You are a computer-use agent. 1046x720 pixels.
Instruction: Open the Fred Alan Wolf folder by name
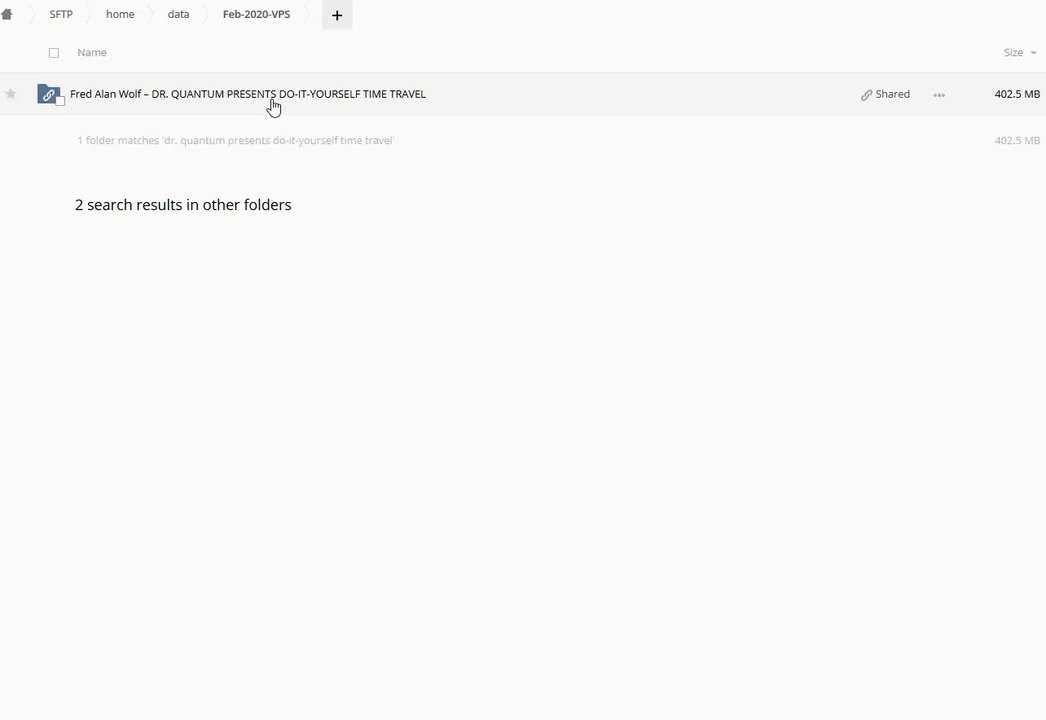pyautogui.click(x=247, y=94)
